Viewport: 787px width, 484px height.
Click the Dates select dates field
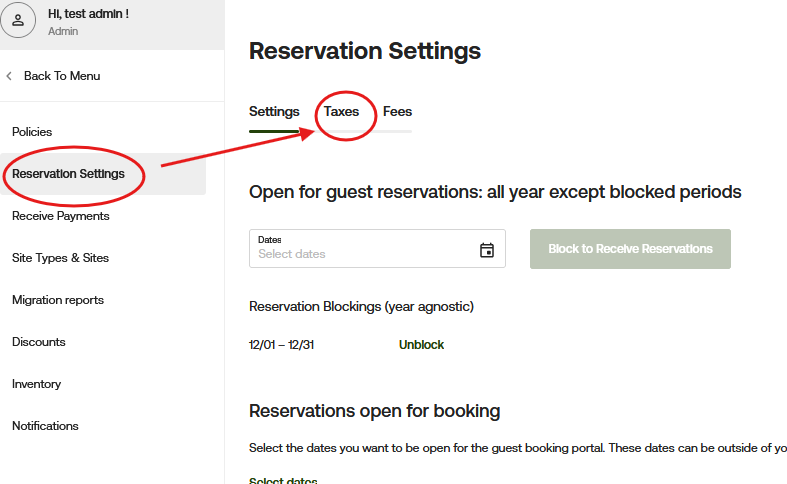click(377, 249)
